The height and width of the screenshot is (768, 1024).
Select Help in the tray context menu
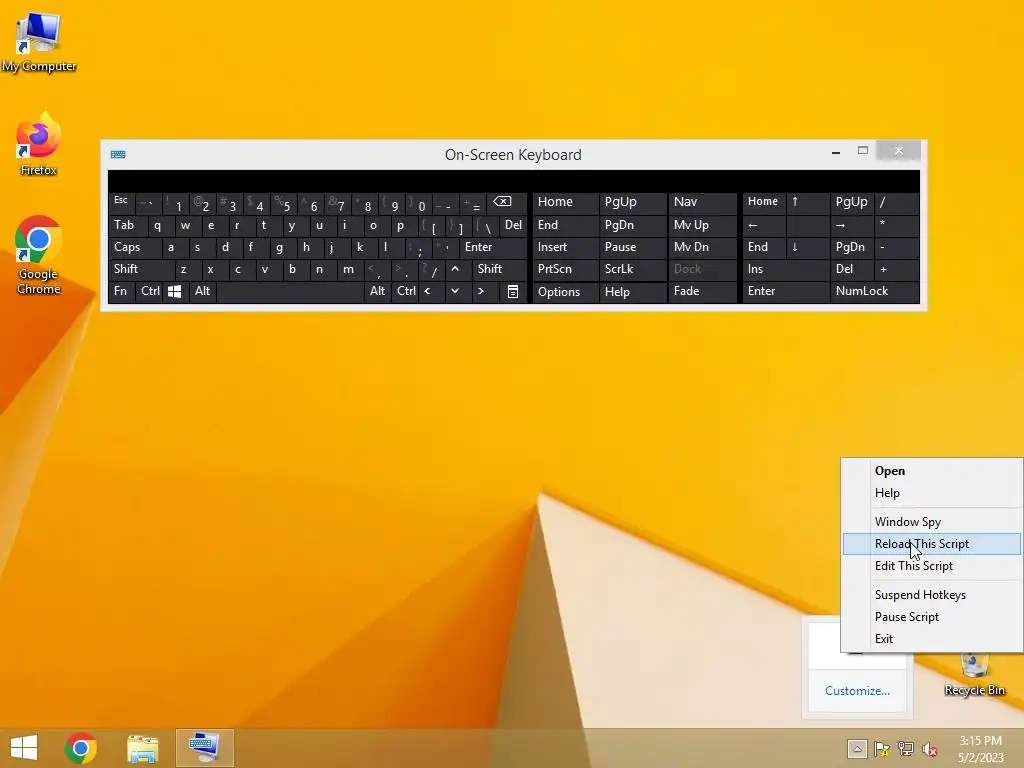[931, 493]
